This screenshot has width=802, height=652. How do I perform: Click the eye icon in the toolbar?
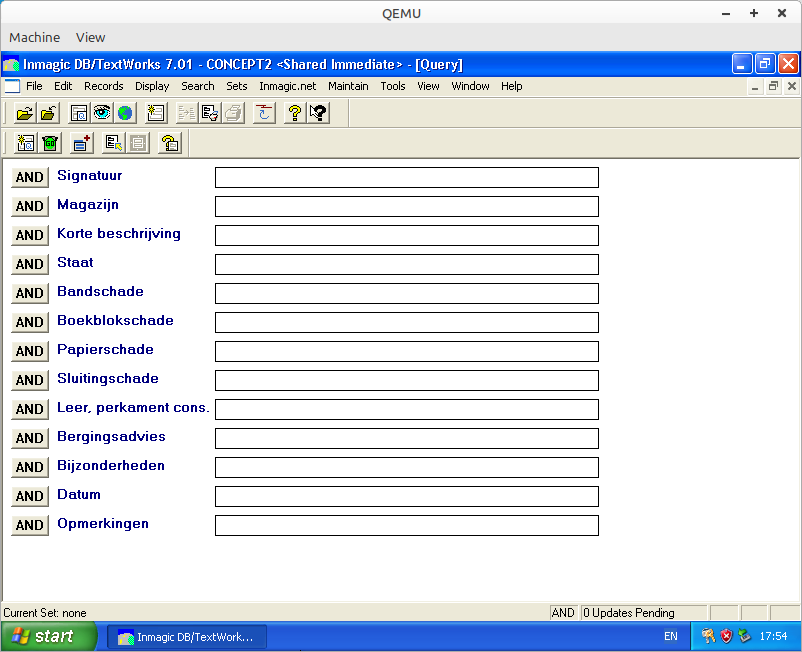[x=102, y=113]
